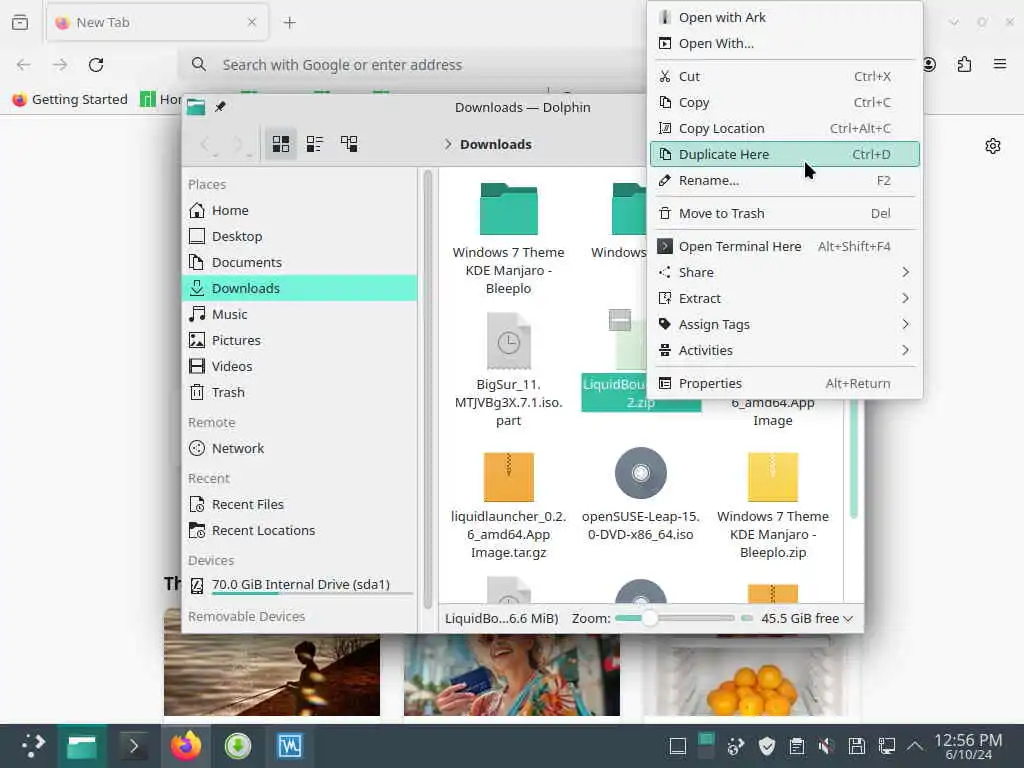The image size is (1024, 768).
Task: Expand the Activities submenu
Action: click(784, 351)
